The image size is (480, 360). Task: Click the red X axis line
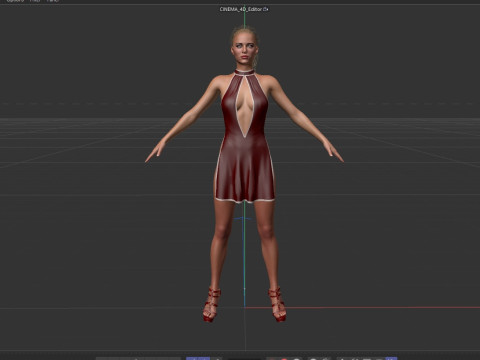pyautogui.click(x=362, y=307)
